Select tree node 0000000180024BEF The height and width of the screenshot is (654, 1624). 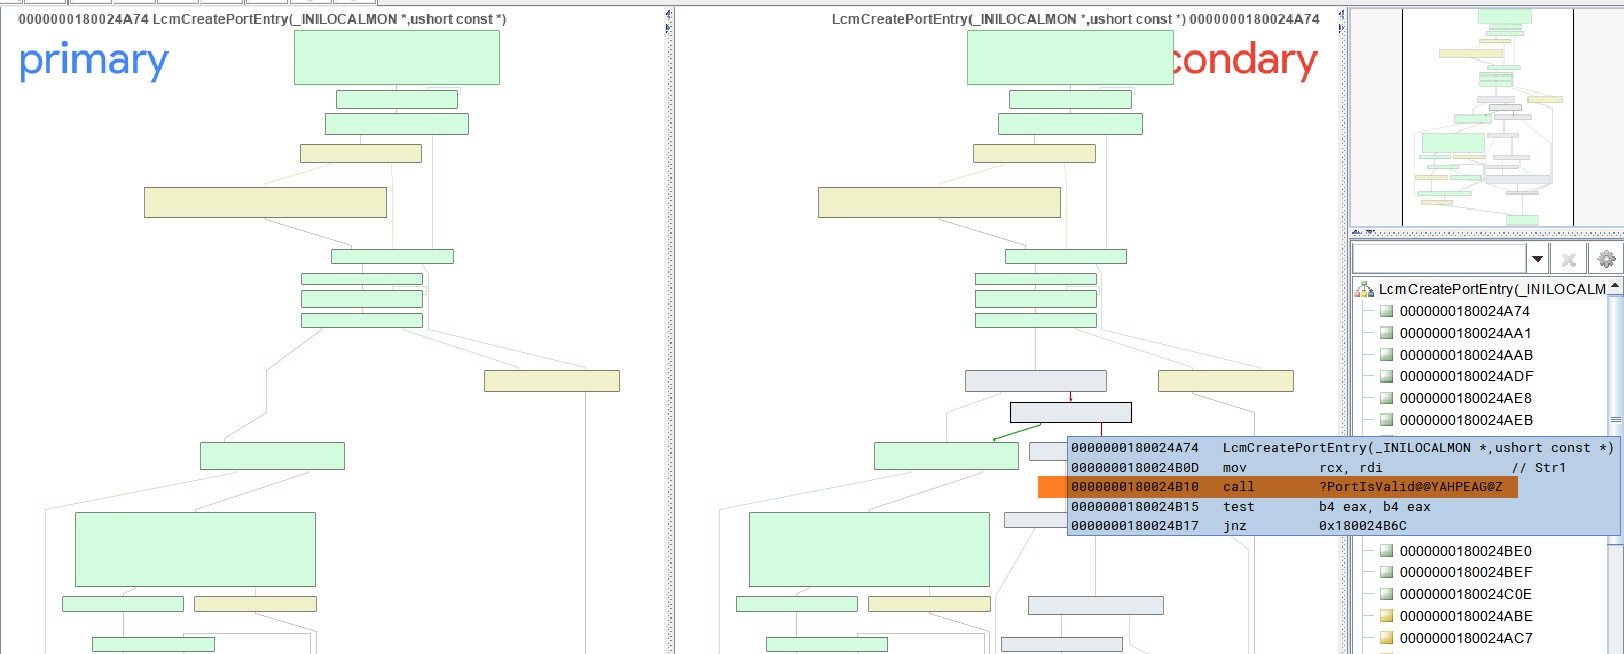(x=1465, y=572)
